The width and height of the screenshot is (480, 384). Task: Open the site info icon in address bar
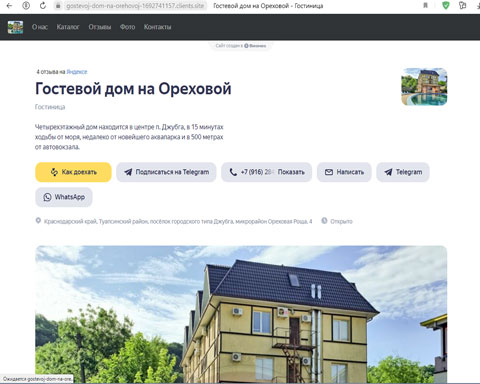(26, 6)
